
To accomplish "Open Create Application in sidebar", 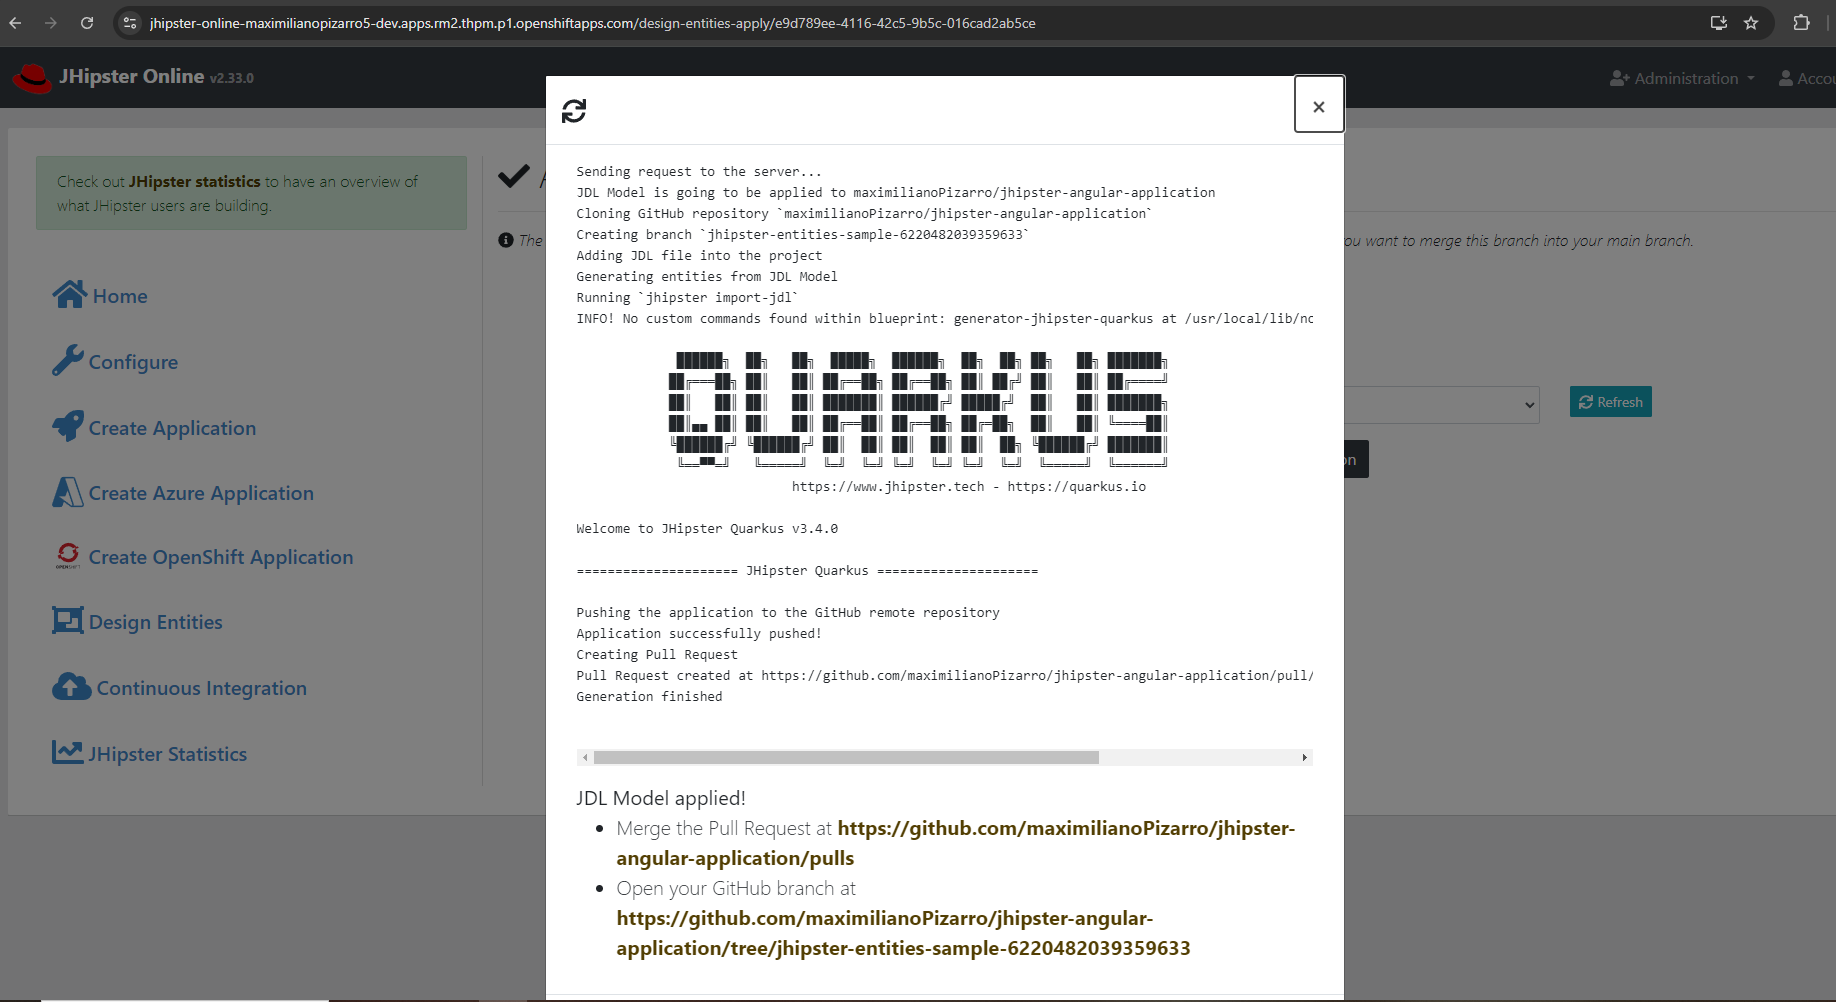I will click(x=172, y=428).
